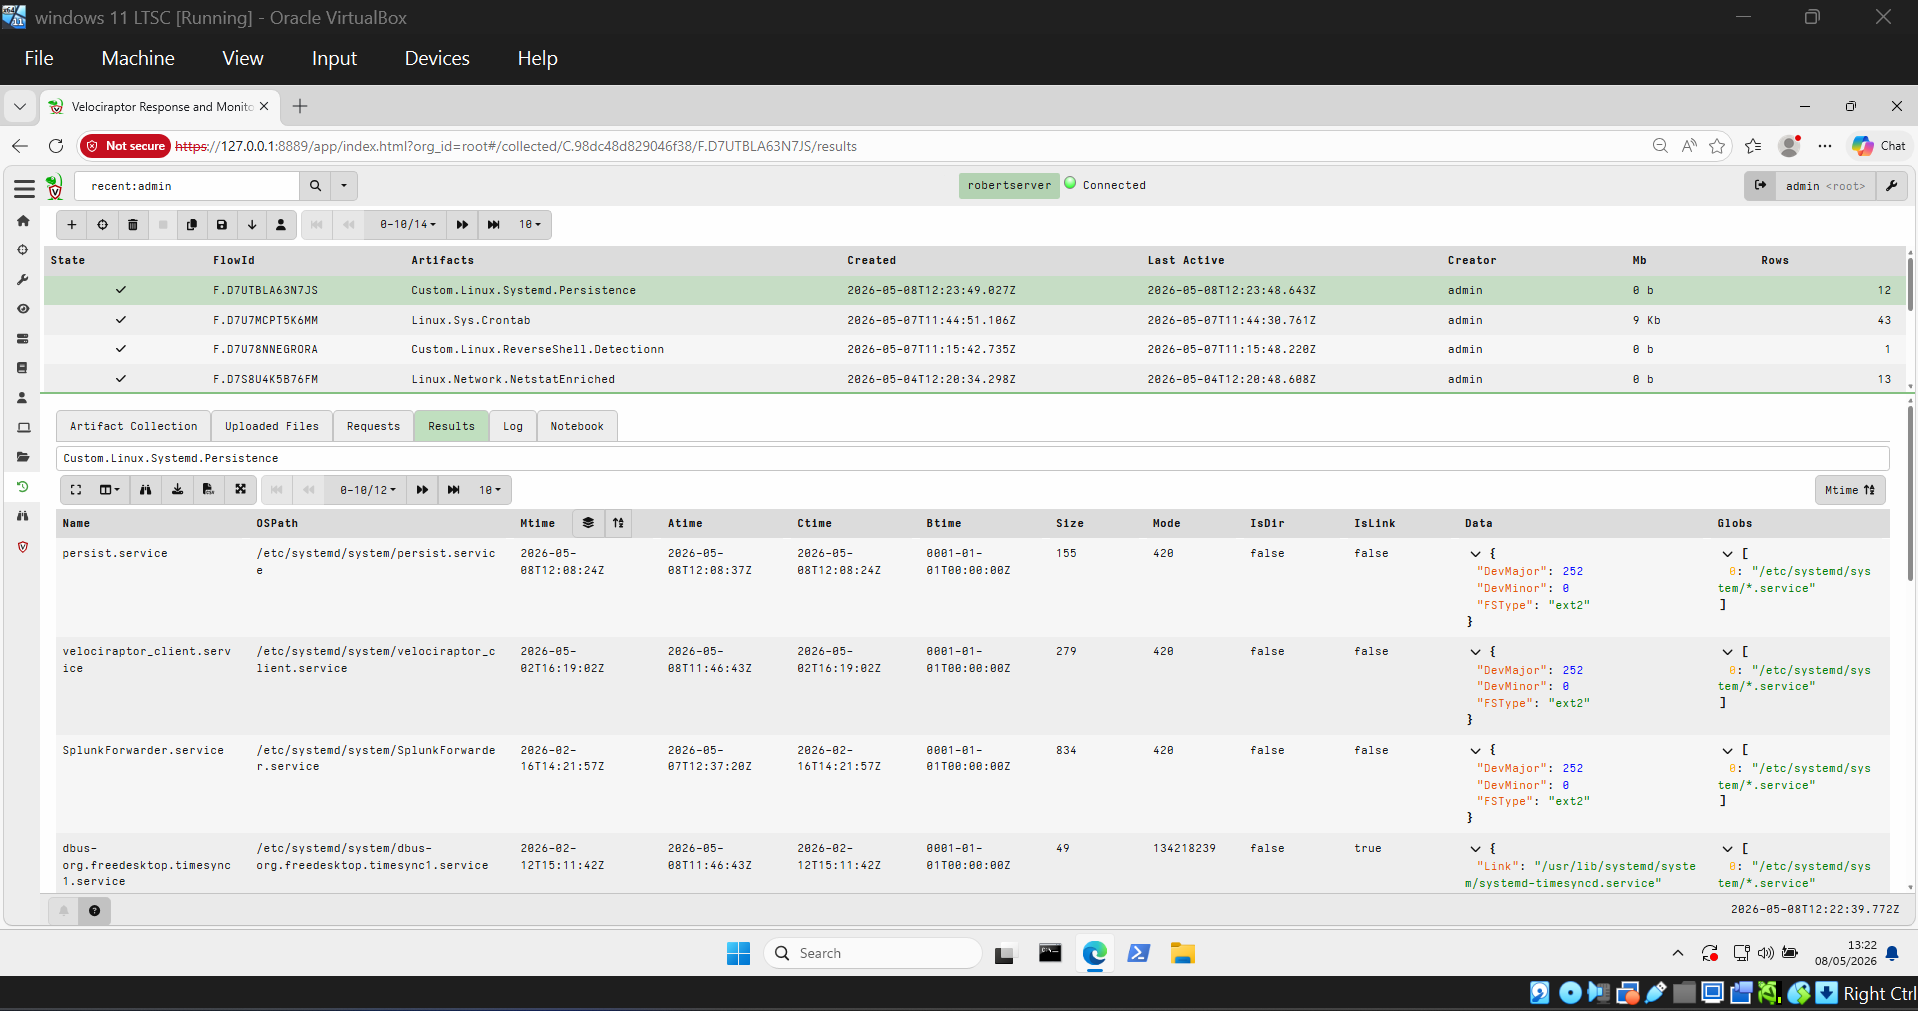Open PowerShell from the taskbar
This screenshot has height=1011, width=1918.
click(x=1138, y=954)
